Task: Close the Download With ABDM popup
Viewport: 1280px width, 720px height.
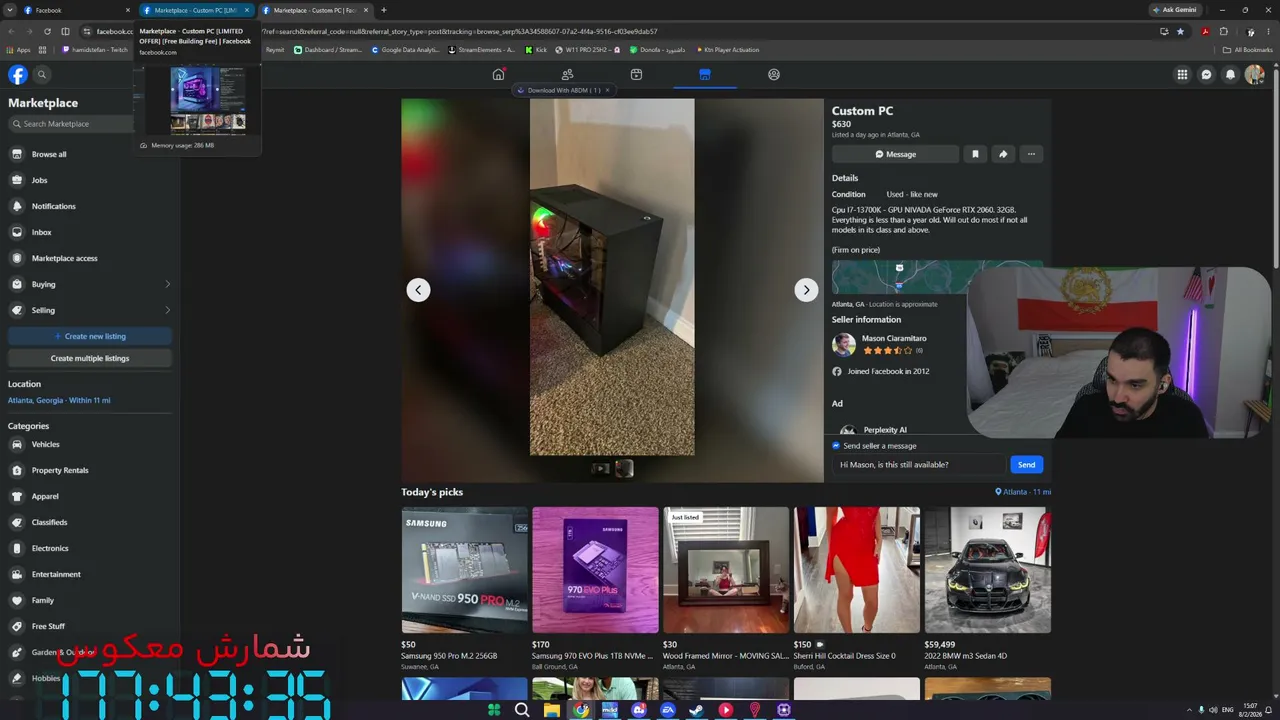Action: 607,90
